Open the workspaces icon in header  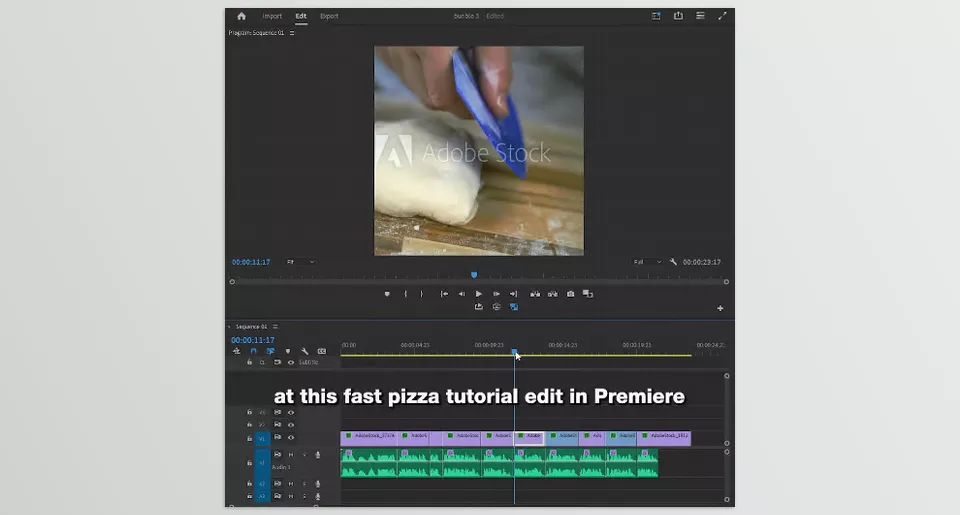[x=656, y=16]
